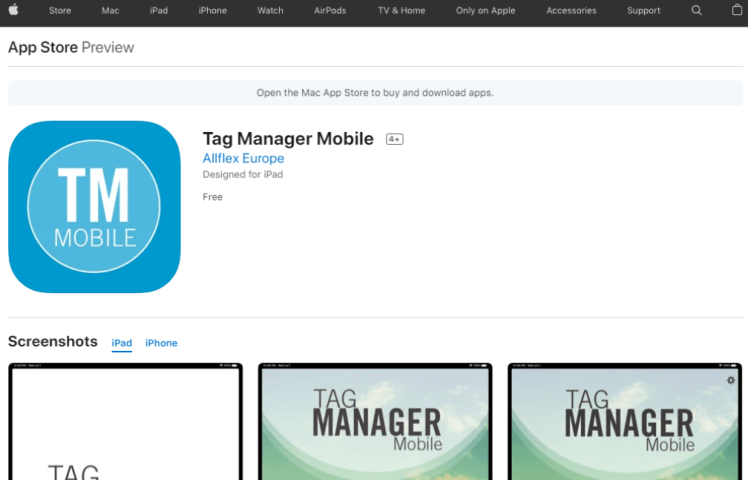Image resolution: width=748 pixels, height=480 pixels.
Task: Click the Apple logo icon
Action: [13, 10]
